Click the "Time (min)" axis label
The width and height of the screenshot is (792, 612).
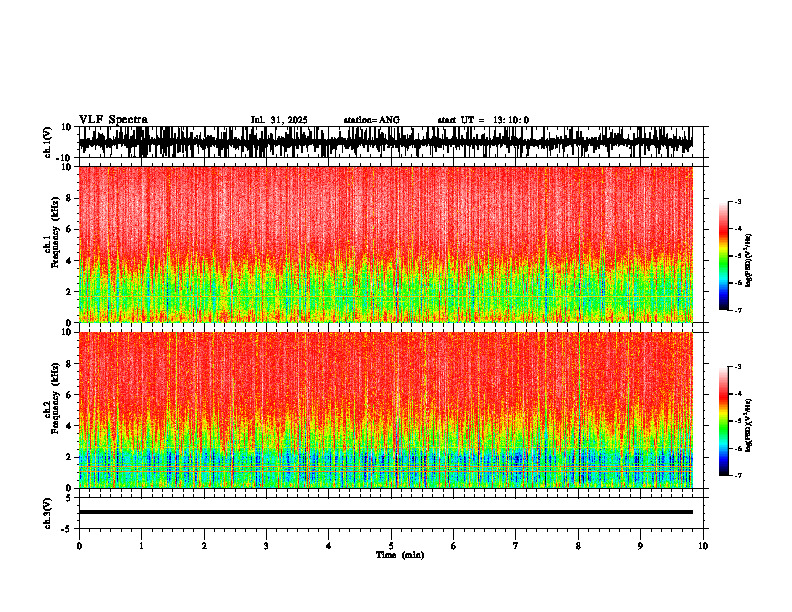tap(400, 555)
